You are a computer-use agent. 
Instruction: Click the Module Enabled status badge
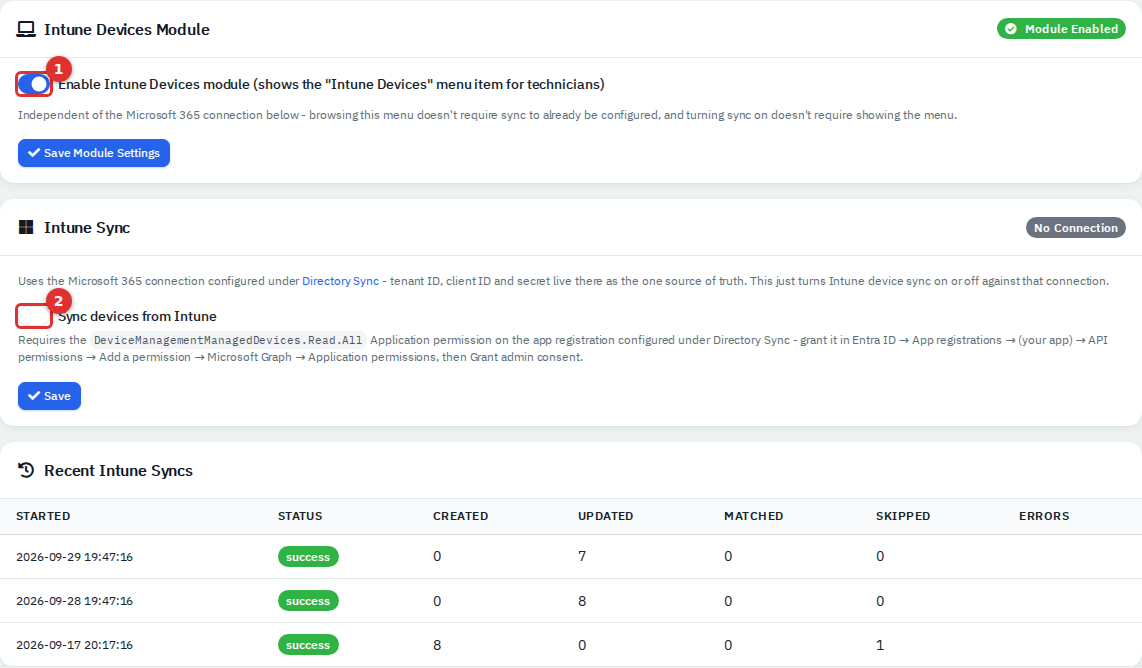click(x=1061, y=29)
